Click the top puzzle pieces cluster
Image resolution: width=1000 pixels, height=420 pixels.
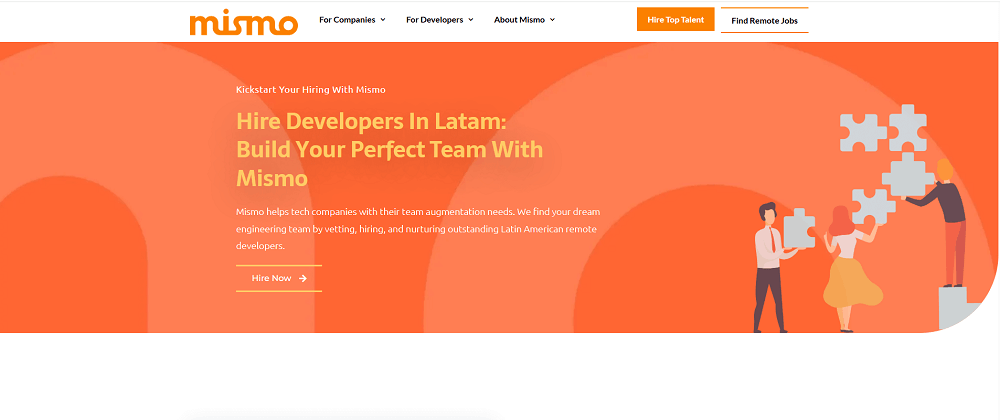coord(884,128)
